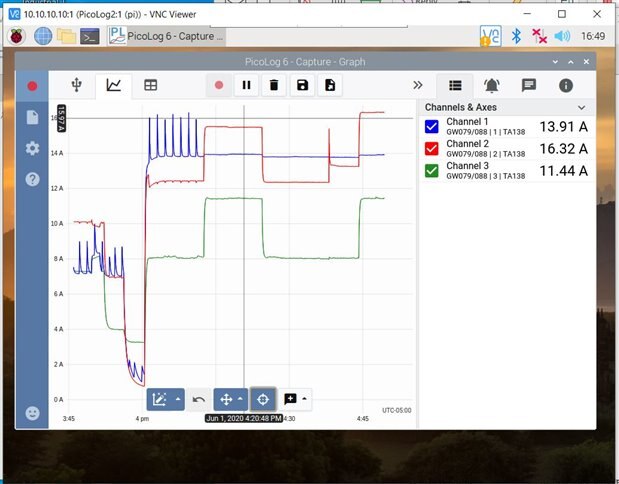
Task: Open the help question mark icon
Action: (x=32, y=180)
